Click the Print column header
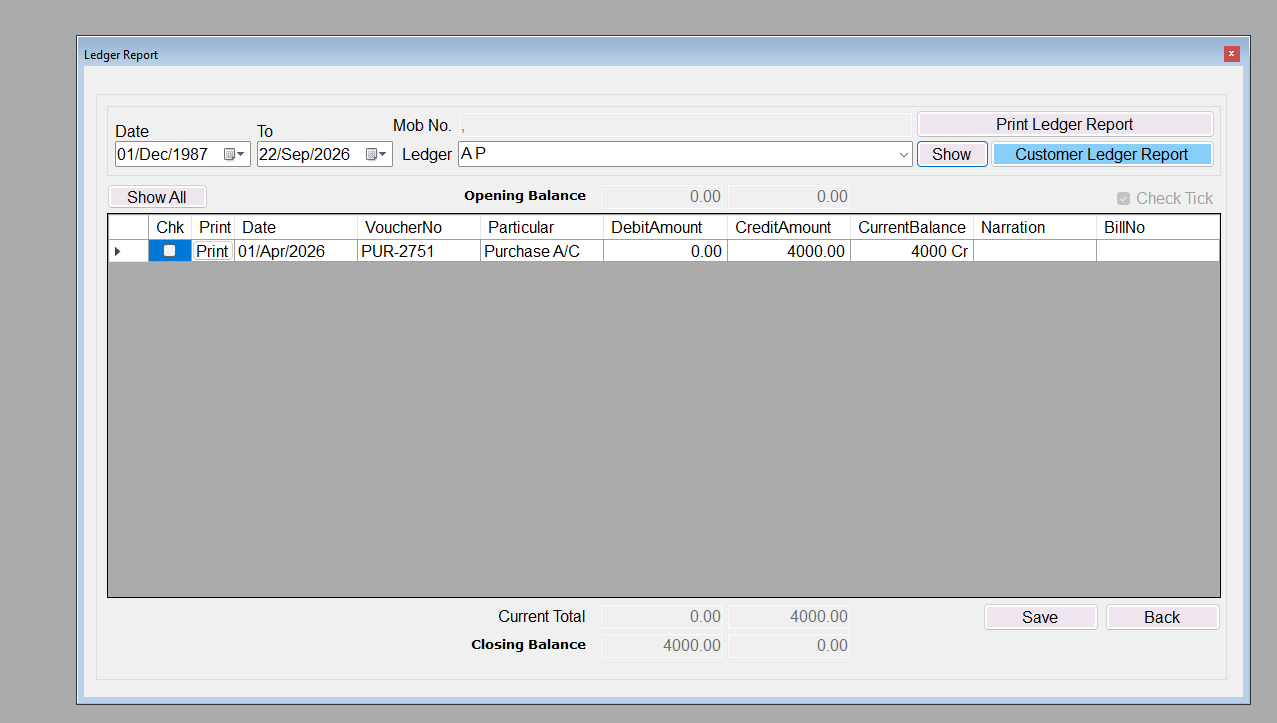 213,227
